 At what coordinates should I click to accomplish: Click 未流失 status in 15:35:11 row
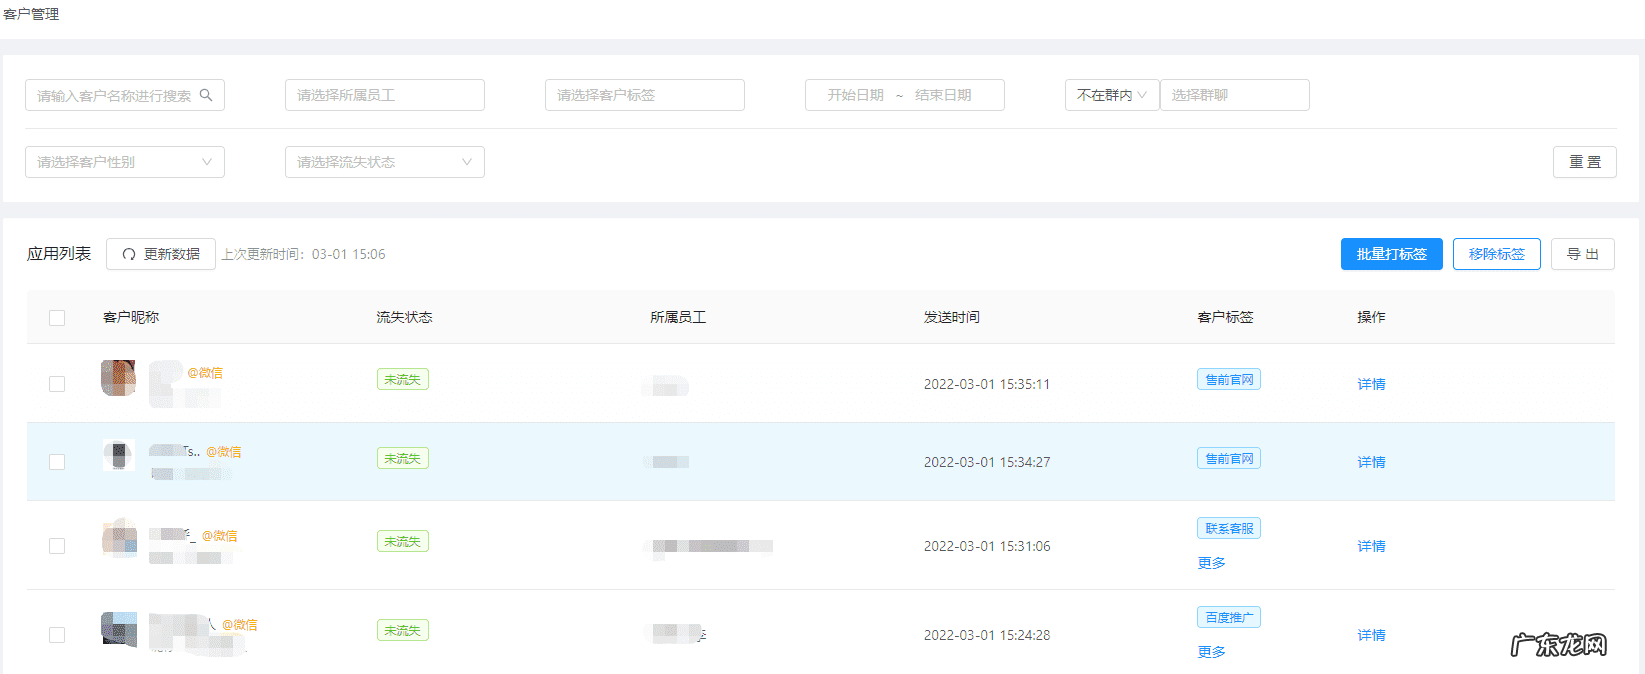[403, 379]
